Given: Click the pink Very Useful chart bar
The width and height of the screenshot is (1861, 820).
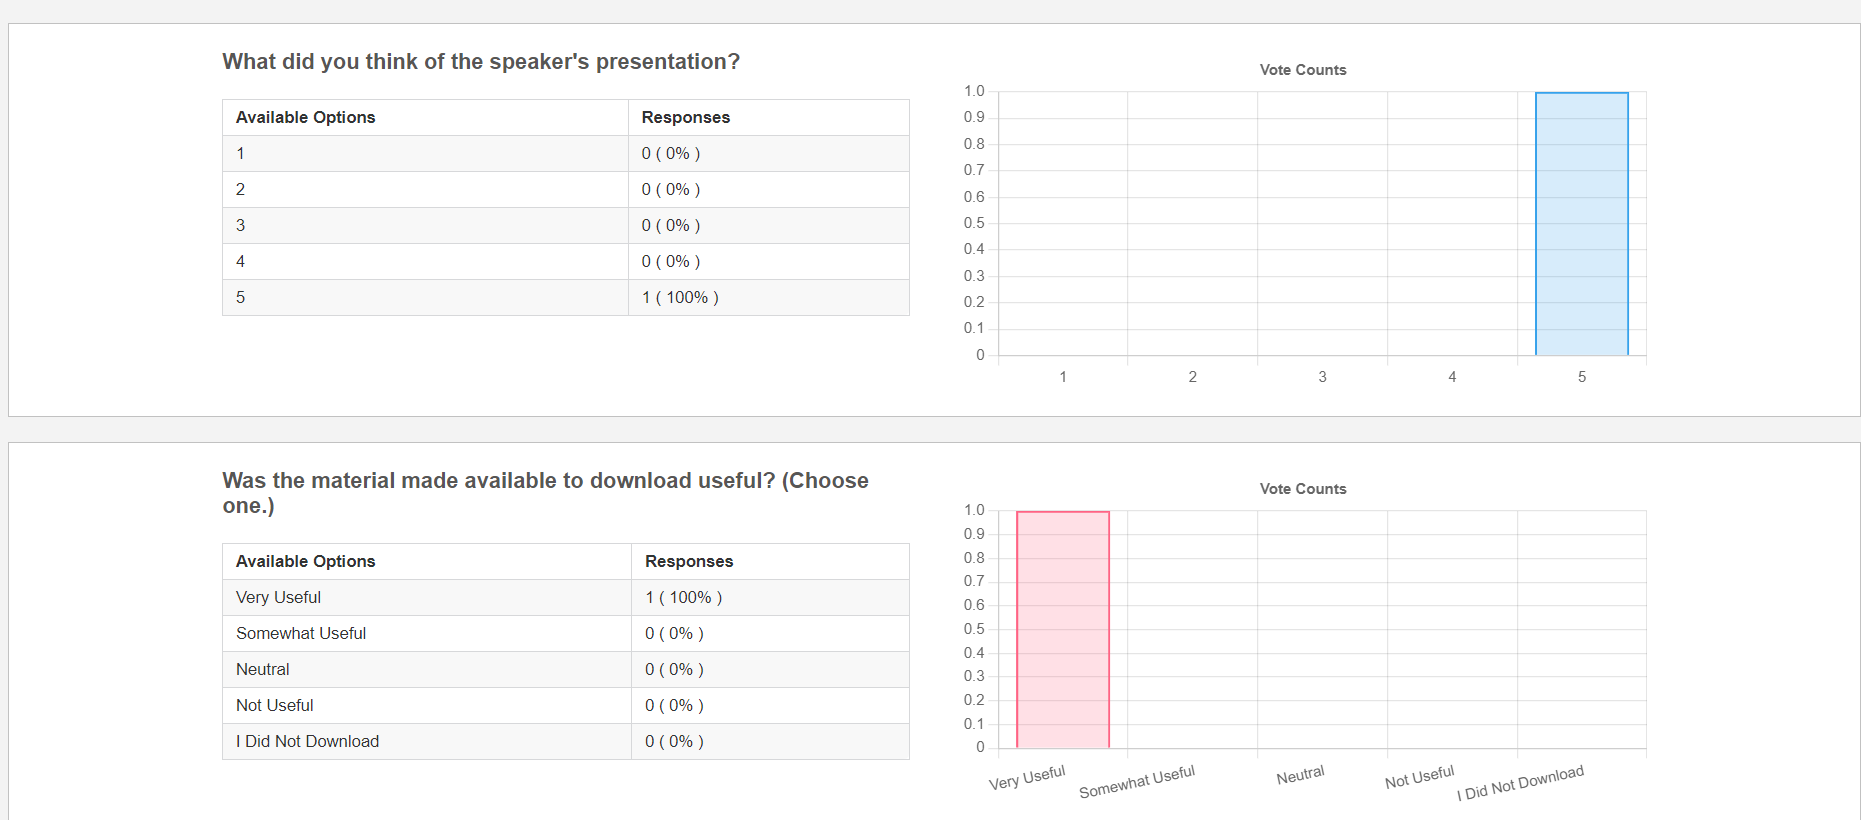Looking at the screenshot, I should click(1062, 630).
